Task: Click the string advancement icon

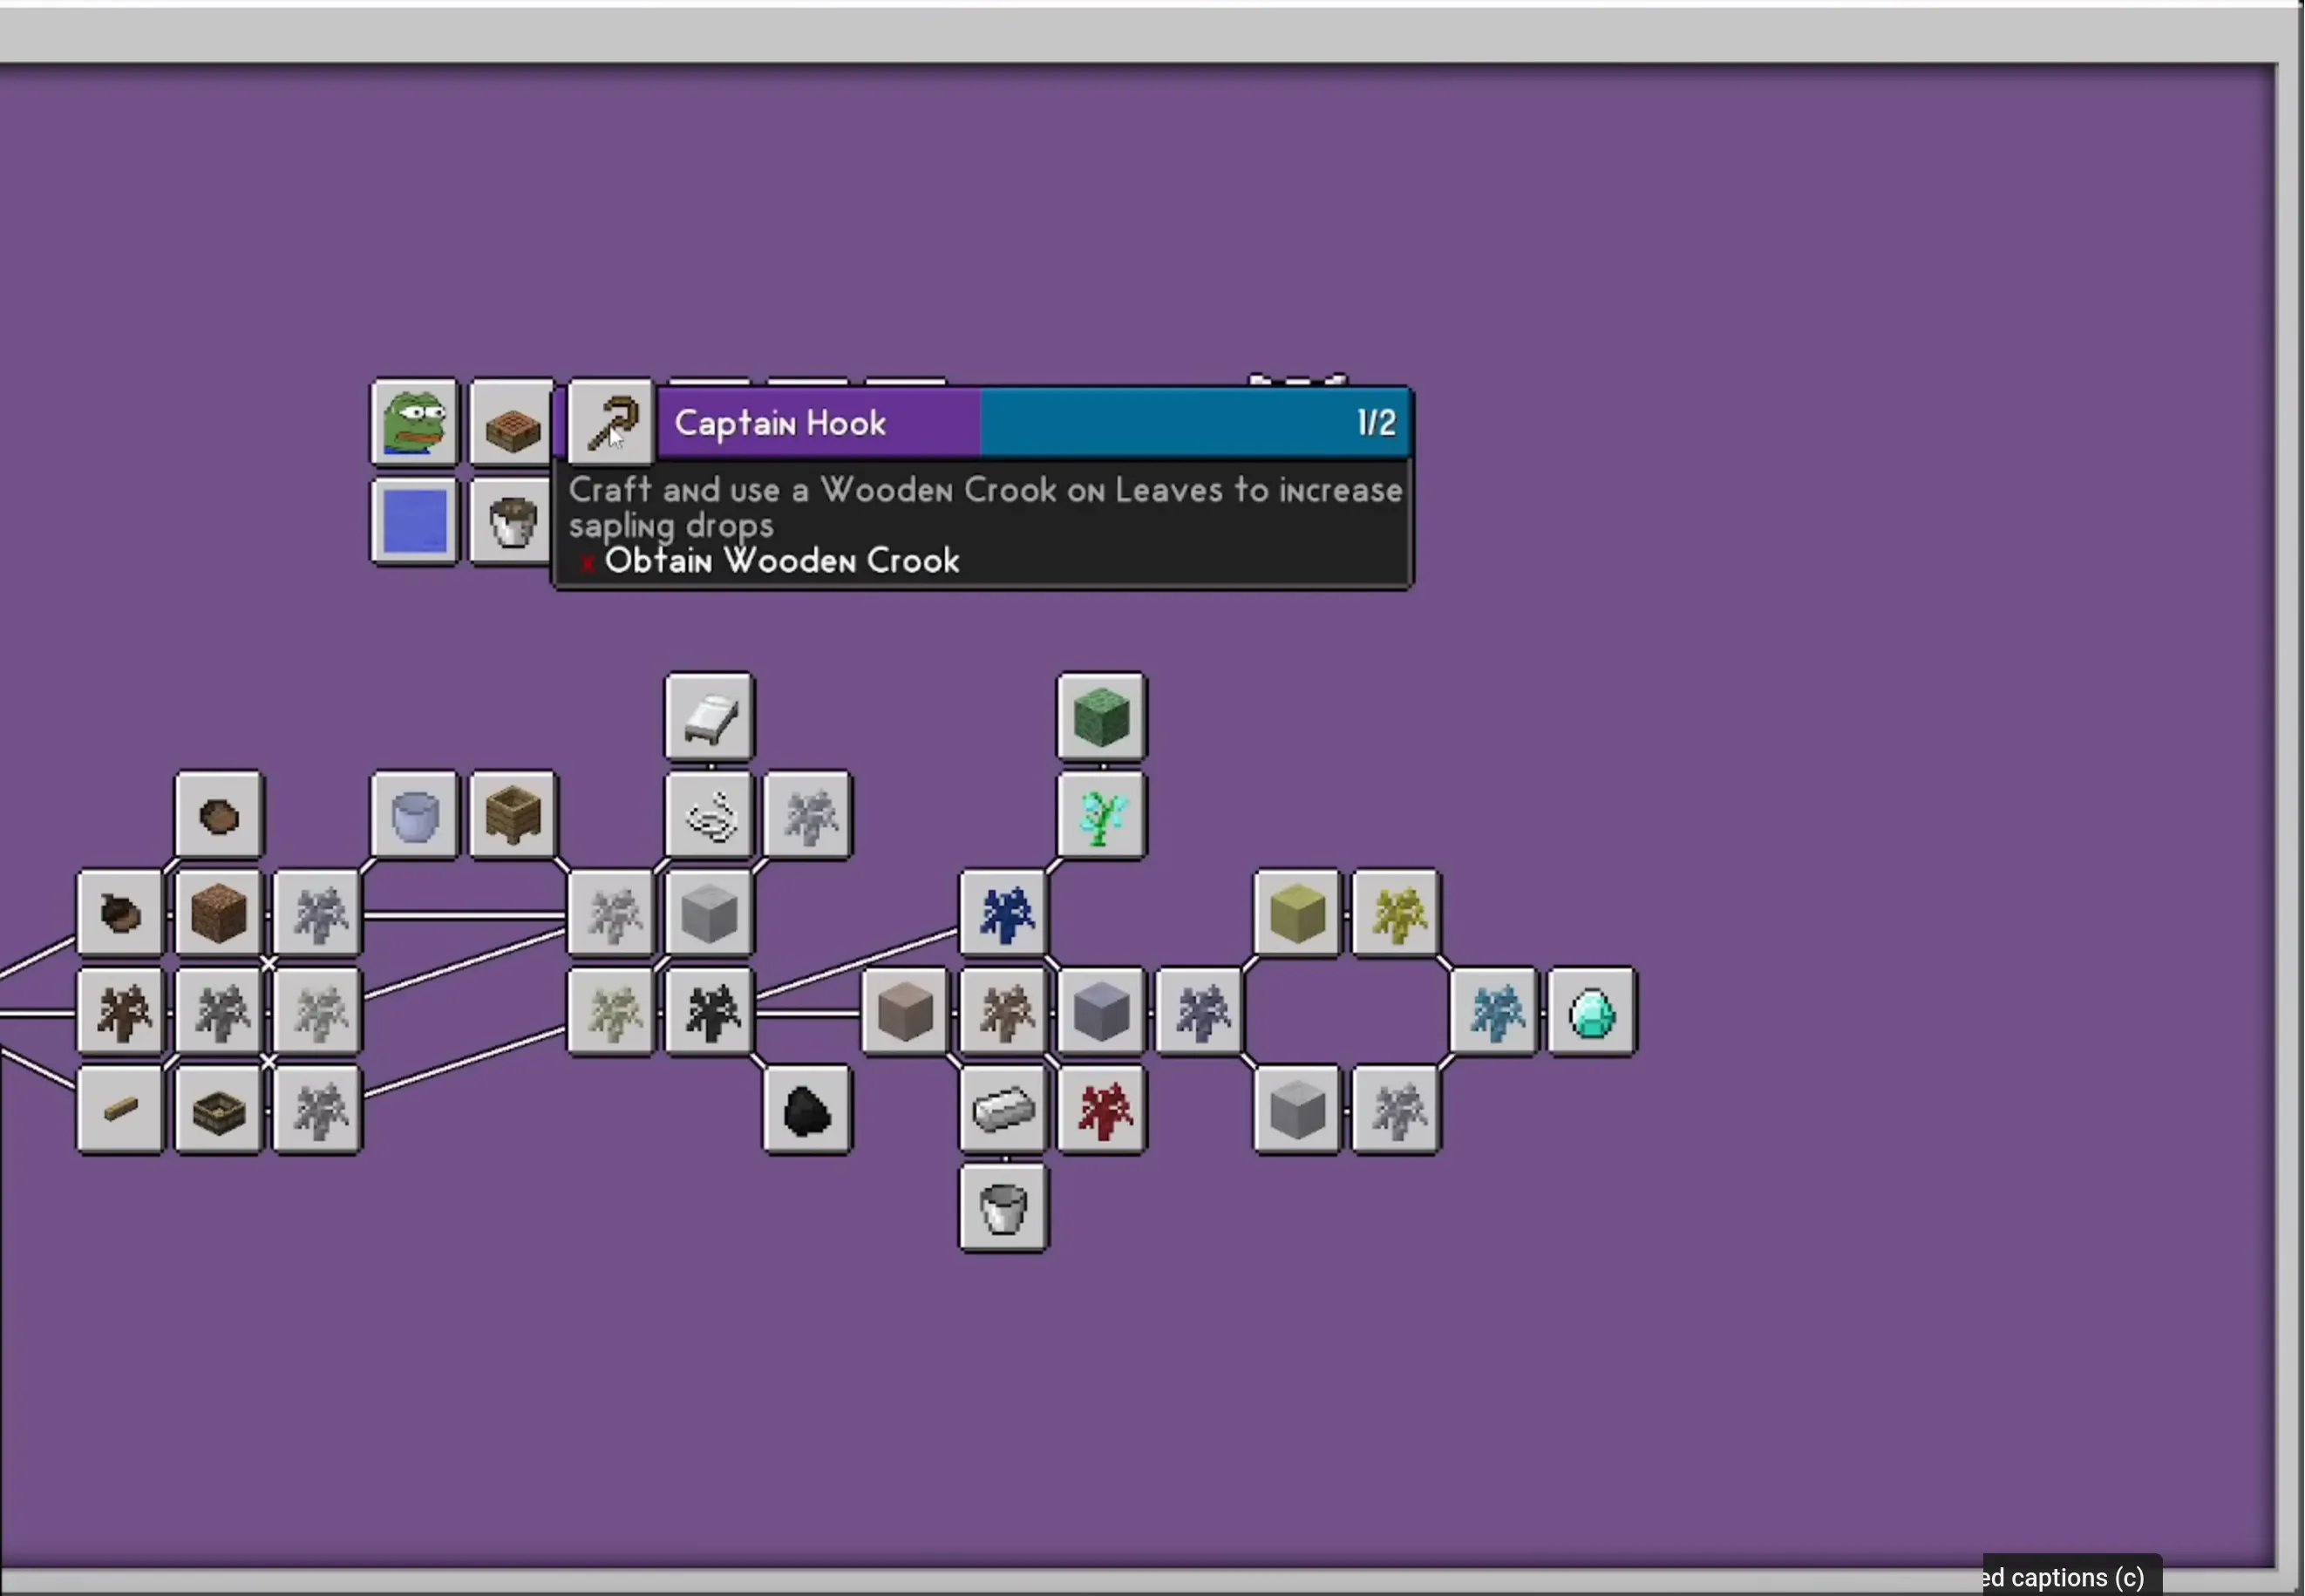Action: pos(709,815)
